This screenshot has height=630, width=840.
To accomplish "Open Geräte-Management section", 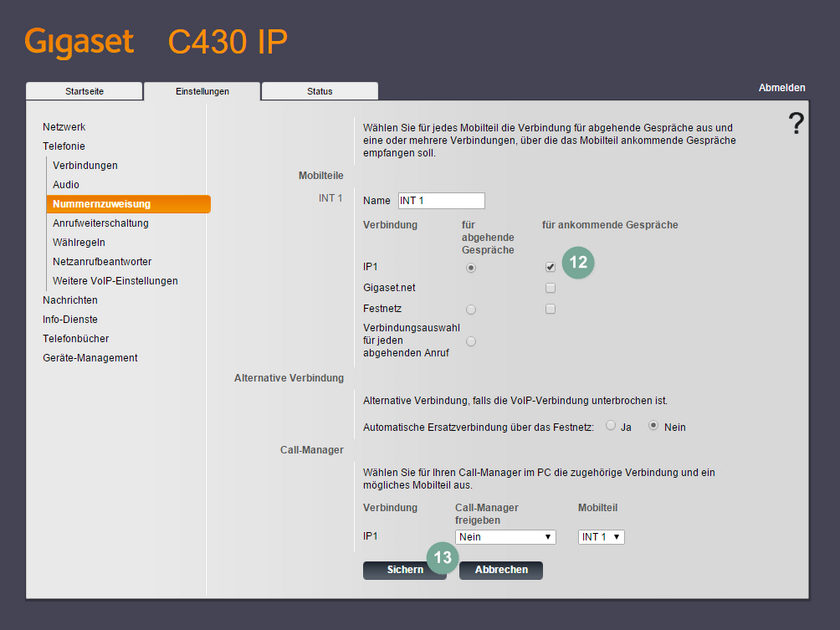I will (89, 357).
